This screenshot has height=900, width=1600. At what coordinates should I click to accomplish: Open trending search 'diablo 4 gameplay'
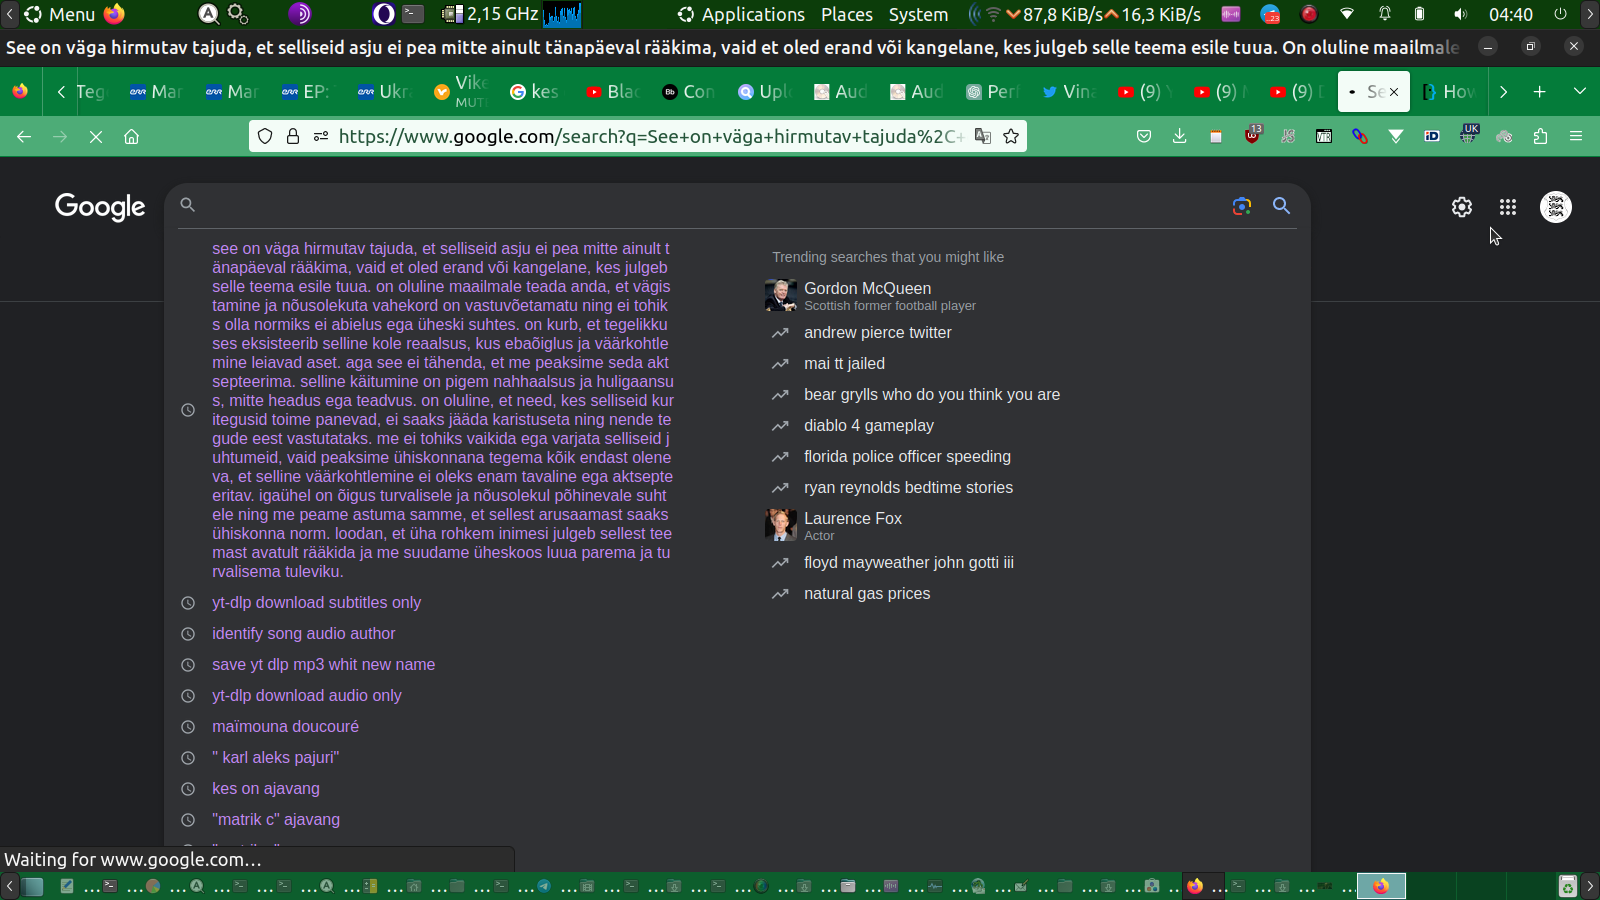point(868,426)
